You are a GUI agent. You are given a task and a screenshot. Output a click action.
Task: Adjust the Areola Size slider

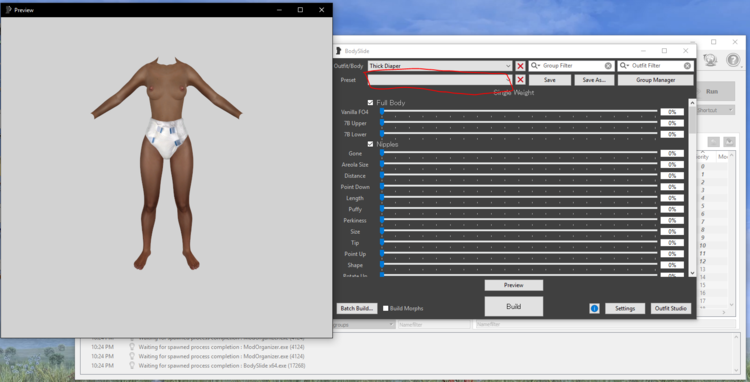[x=519, y=164]
